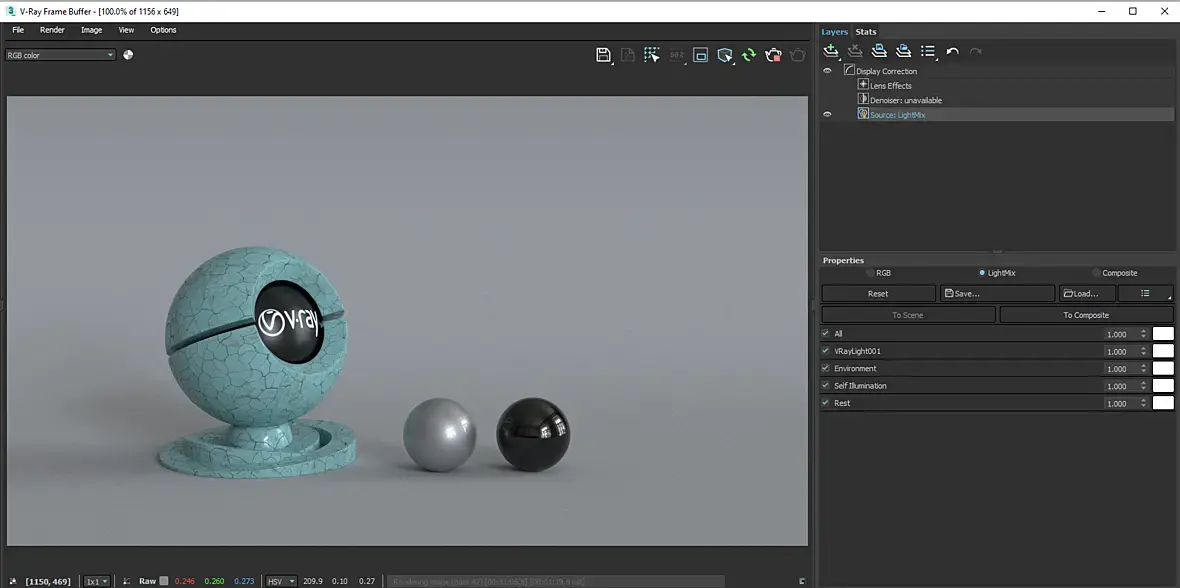Viewport: 1180px width, 588px height.
Task: Uncheck the VRayLight001 checkbox
Action: click(x=826, y=350)
